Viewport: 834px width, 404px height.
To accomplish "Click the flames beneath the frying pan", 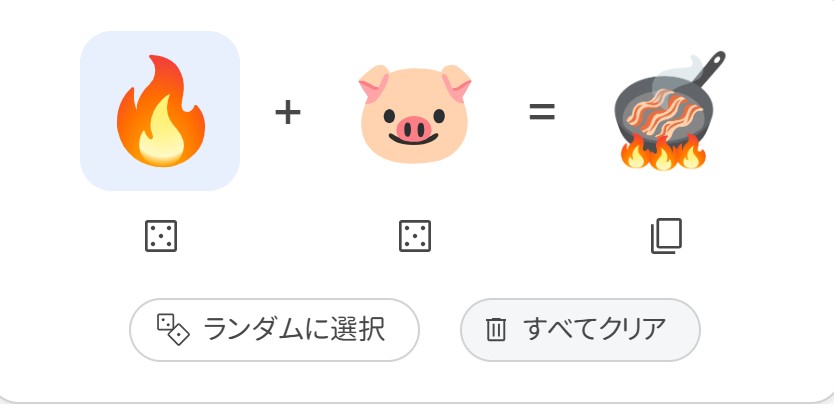I will pos(663,155).
